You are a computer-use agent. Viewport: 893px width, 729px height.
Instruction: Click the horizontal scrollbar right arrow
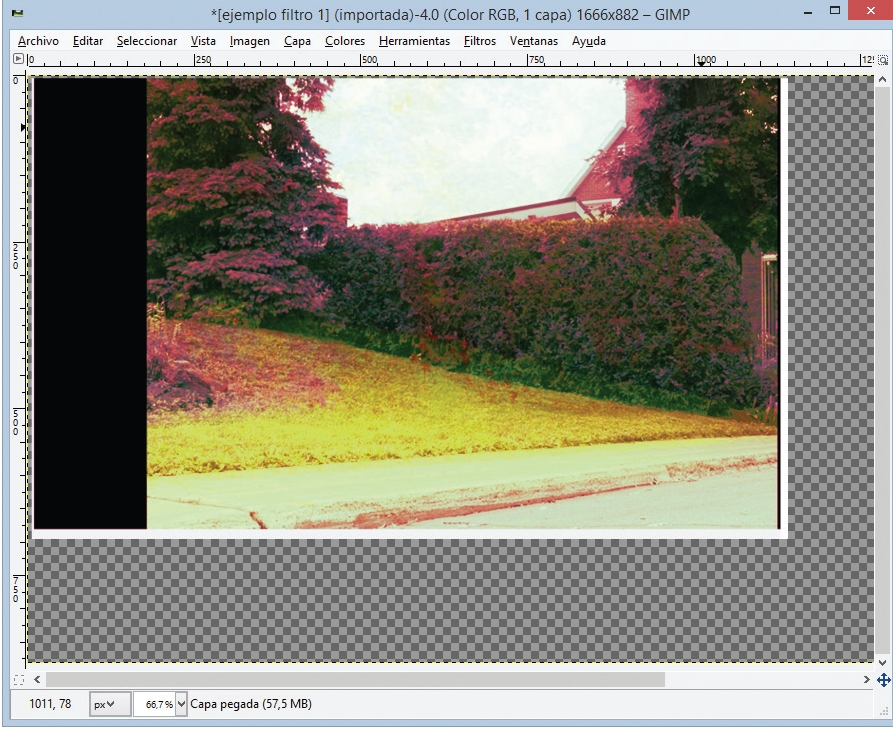coord(866,679)
